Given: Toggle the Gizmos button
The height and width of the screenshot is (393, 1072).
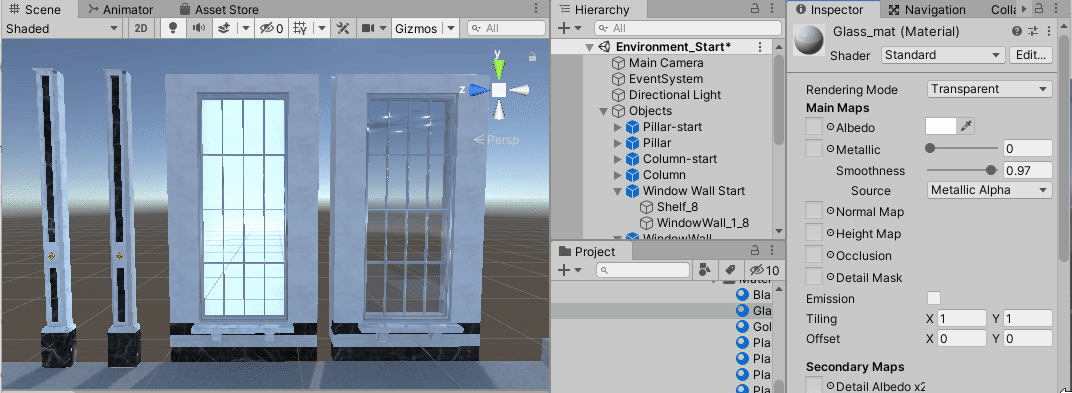Looking at the screenshot, I should coord(416,28).
